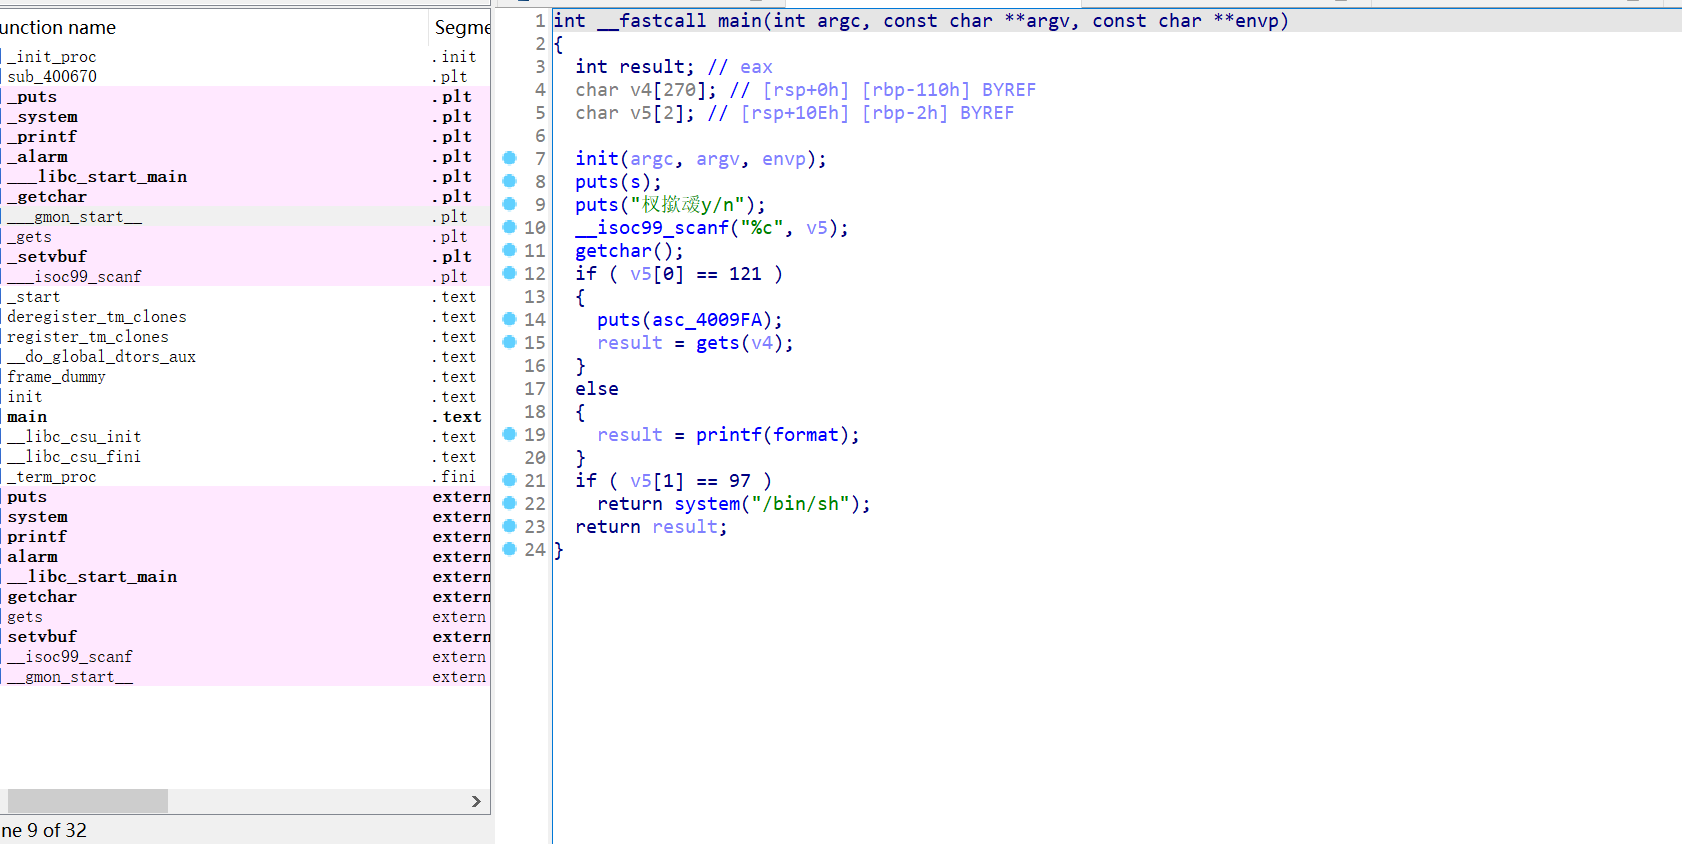This screenshot has width=1682, height=844.
Task: Click init call on line 7
Action: 597,159
